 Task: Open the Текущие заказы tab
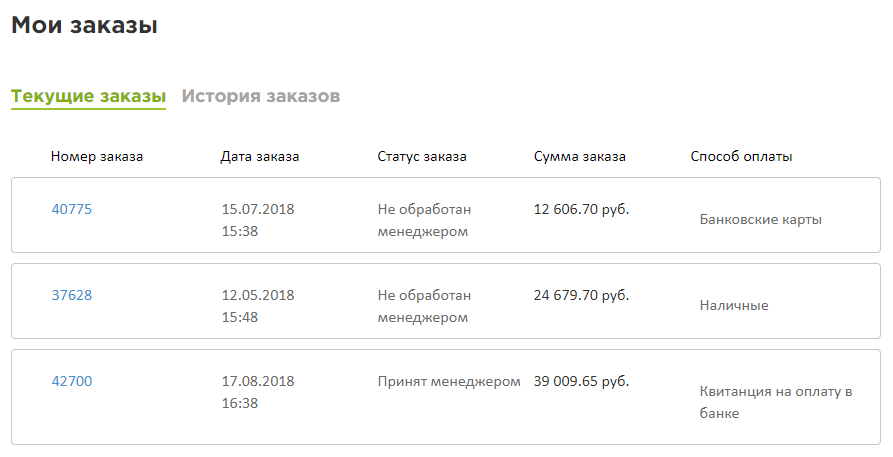click(88, 96)
